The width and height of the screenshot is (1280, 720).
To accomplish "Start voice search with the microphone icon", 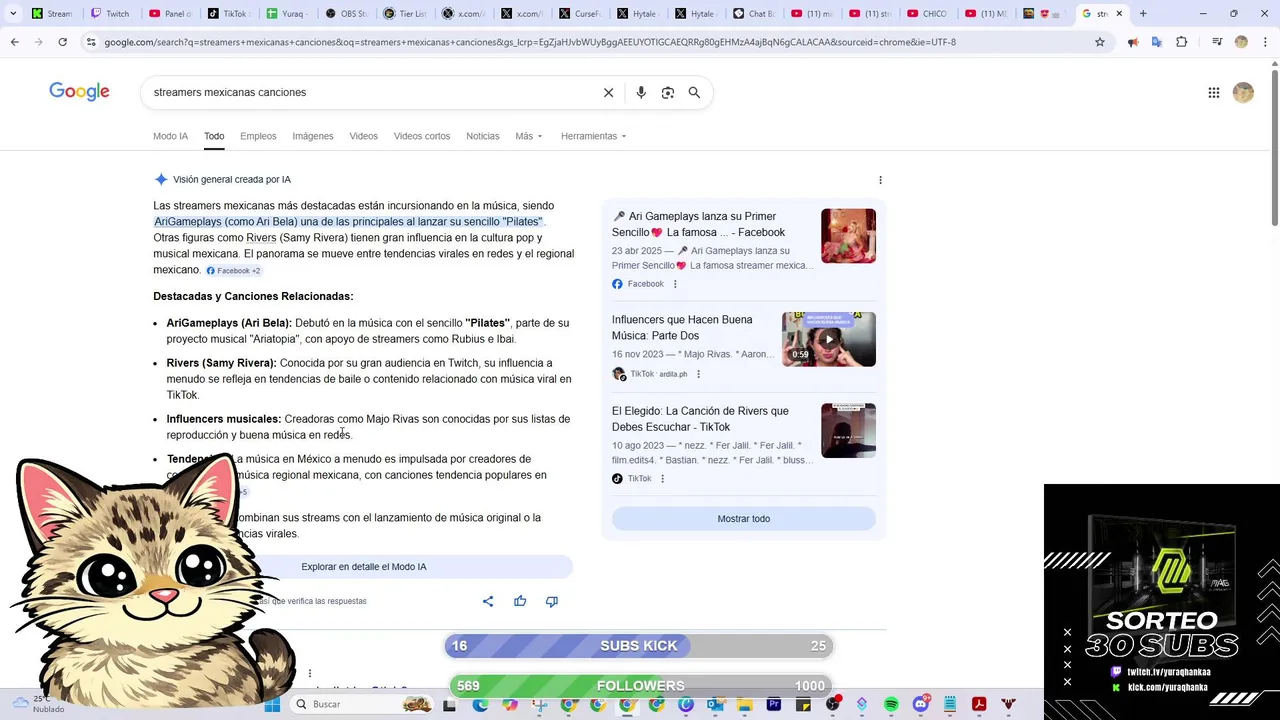I will pos(641,92).
